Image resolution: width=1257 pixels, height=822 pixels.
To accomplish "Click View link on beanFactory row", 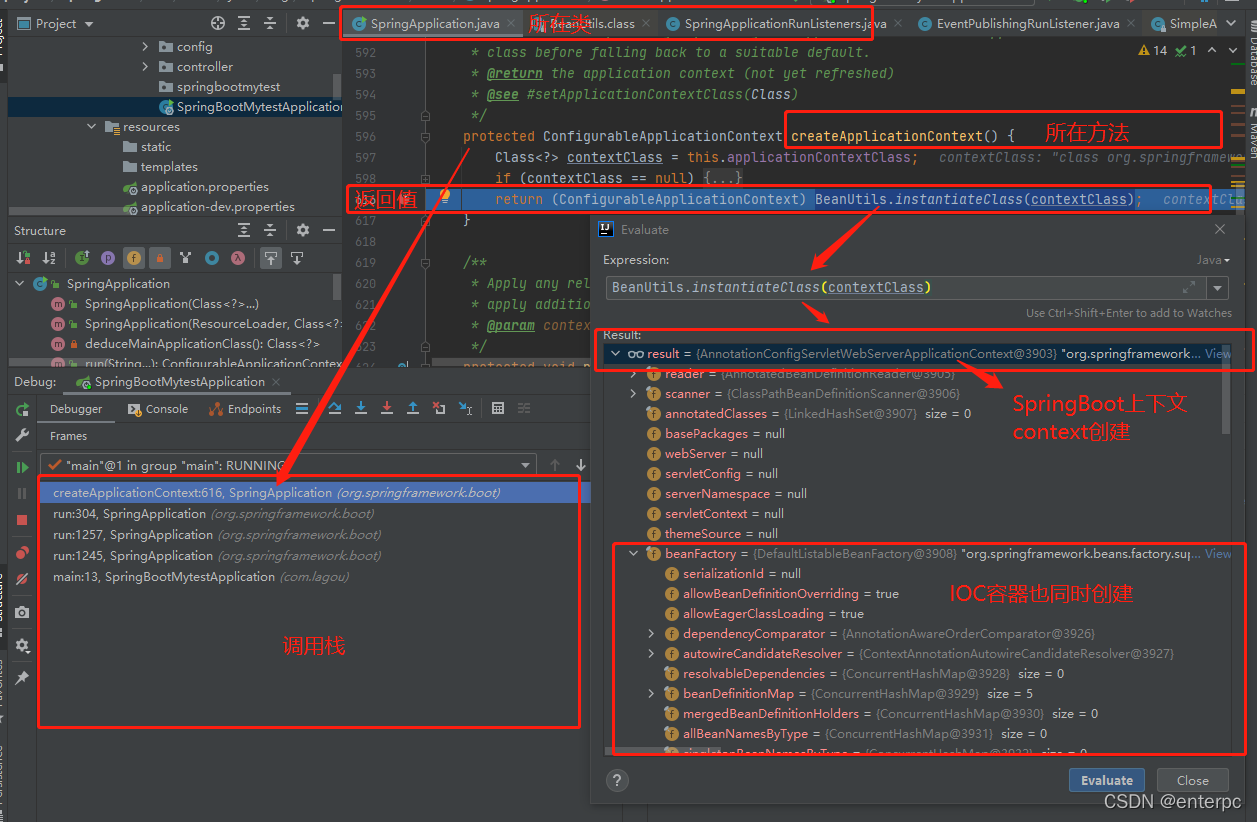I will click(x=1218, y=554).
